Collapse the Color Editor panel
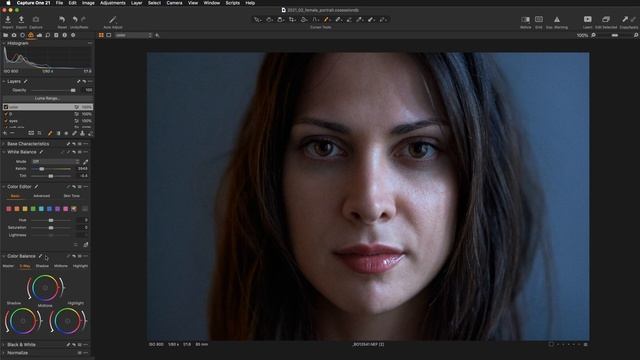The width and height of the screenshot is (640, 360). (4, 187)
